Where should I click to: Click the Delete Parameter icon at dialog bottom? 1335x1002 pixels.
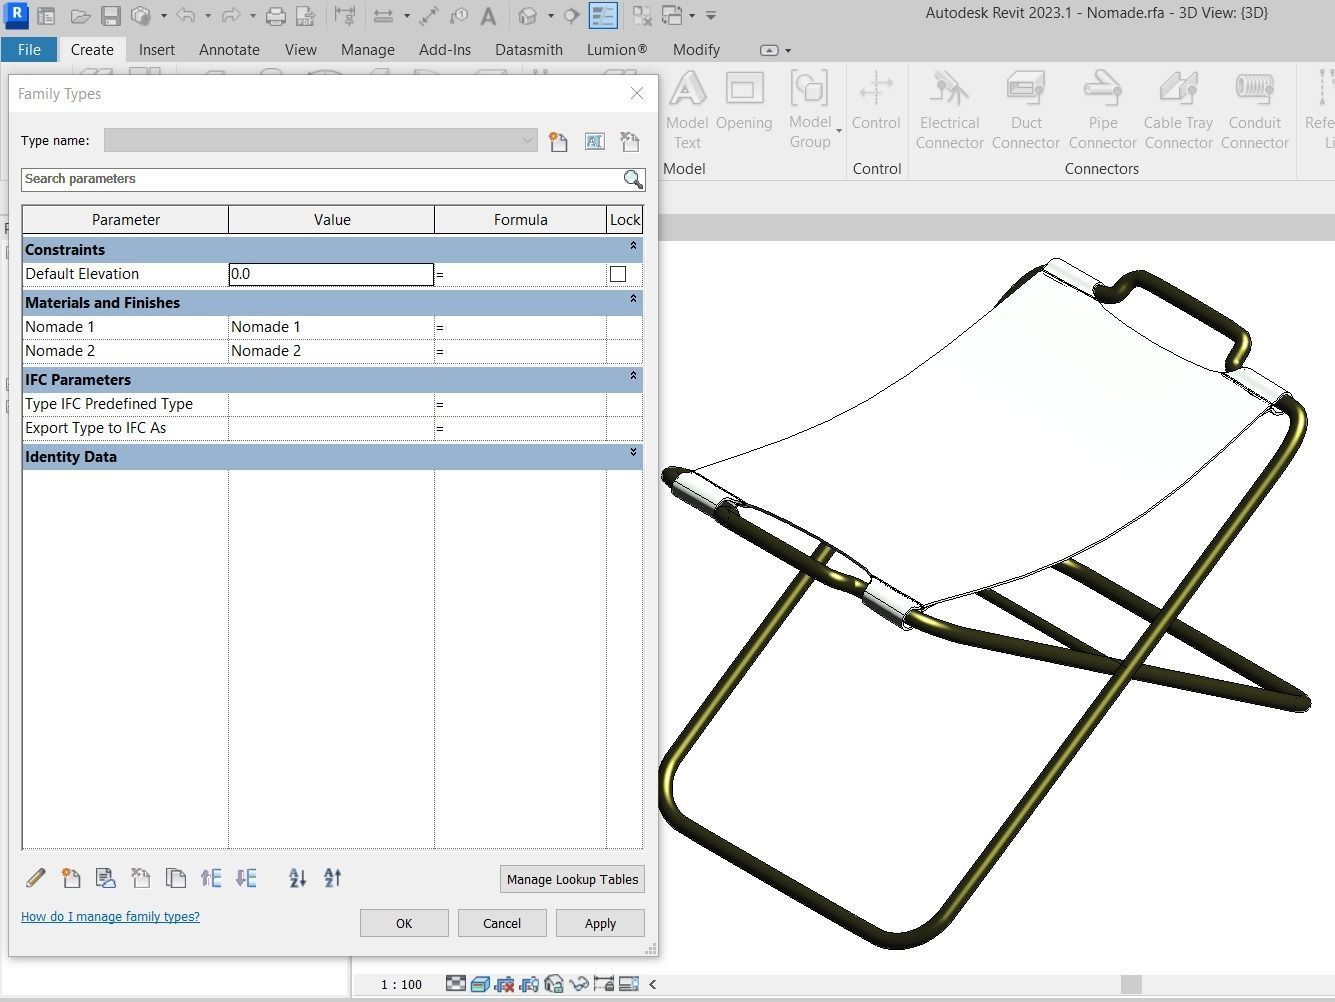point(141,878)
